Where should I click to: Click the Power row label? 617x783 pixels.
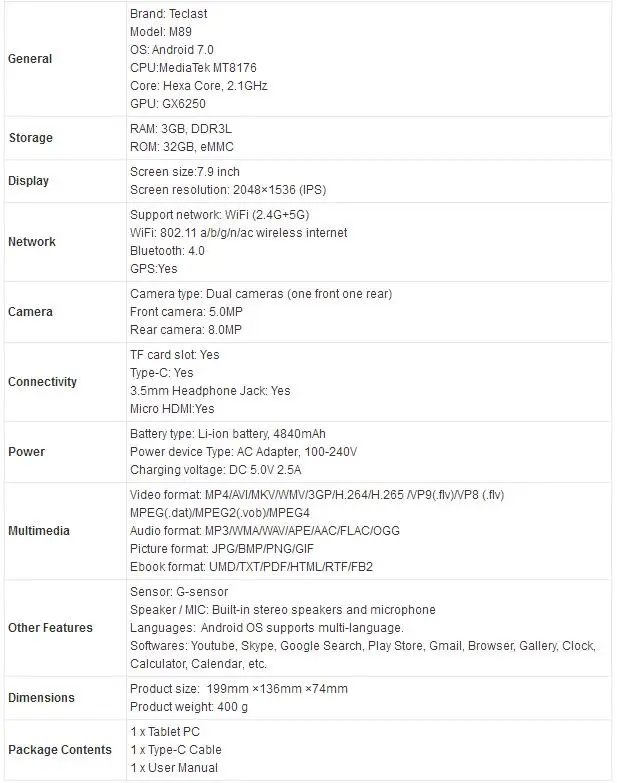click(x=26, y=452)
